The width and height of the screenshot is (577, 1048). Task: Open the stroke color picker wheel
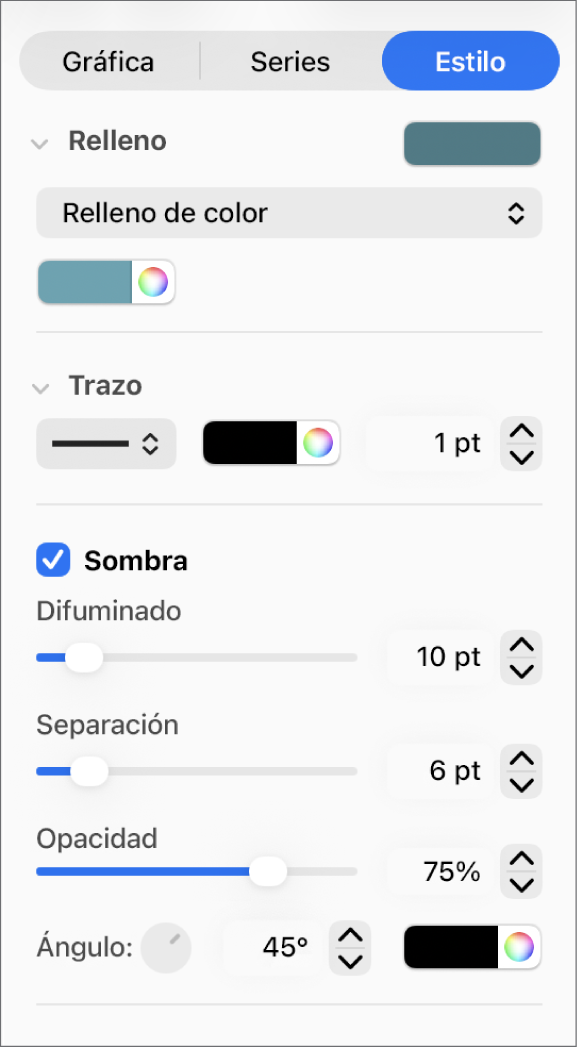319,443
